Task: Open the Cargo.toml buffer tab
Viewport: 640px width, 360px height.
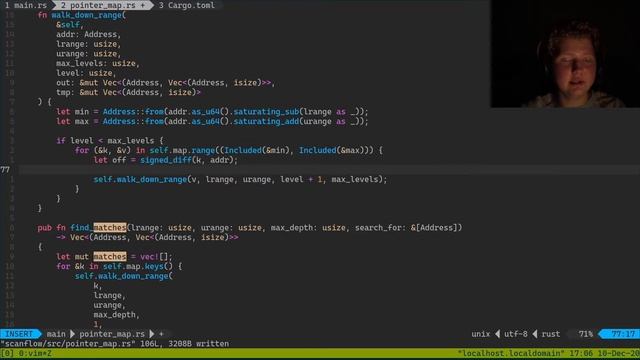Action: click(187, 5)
